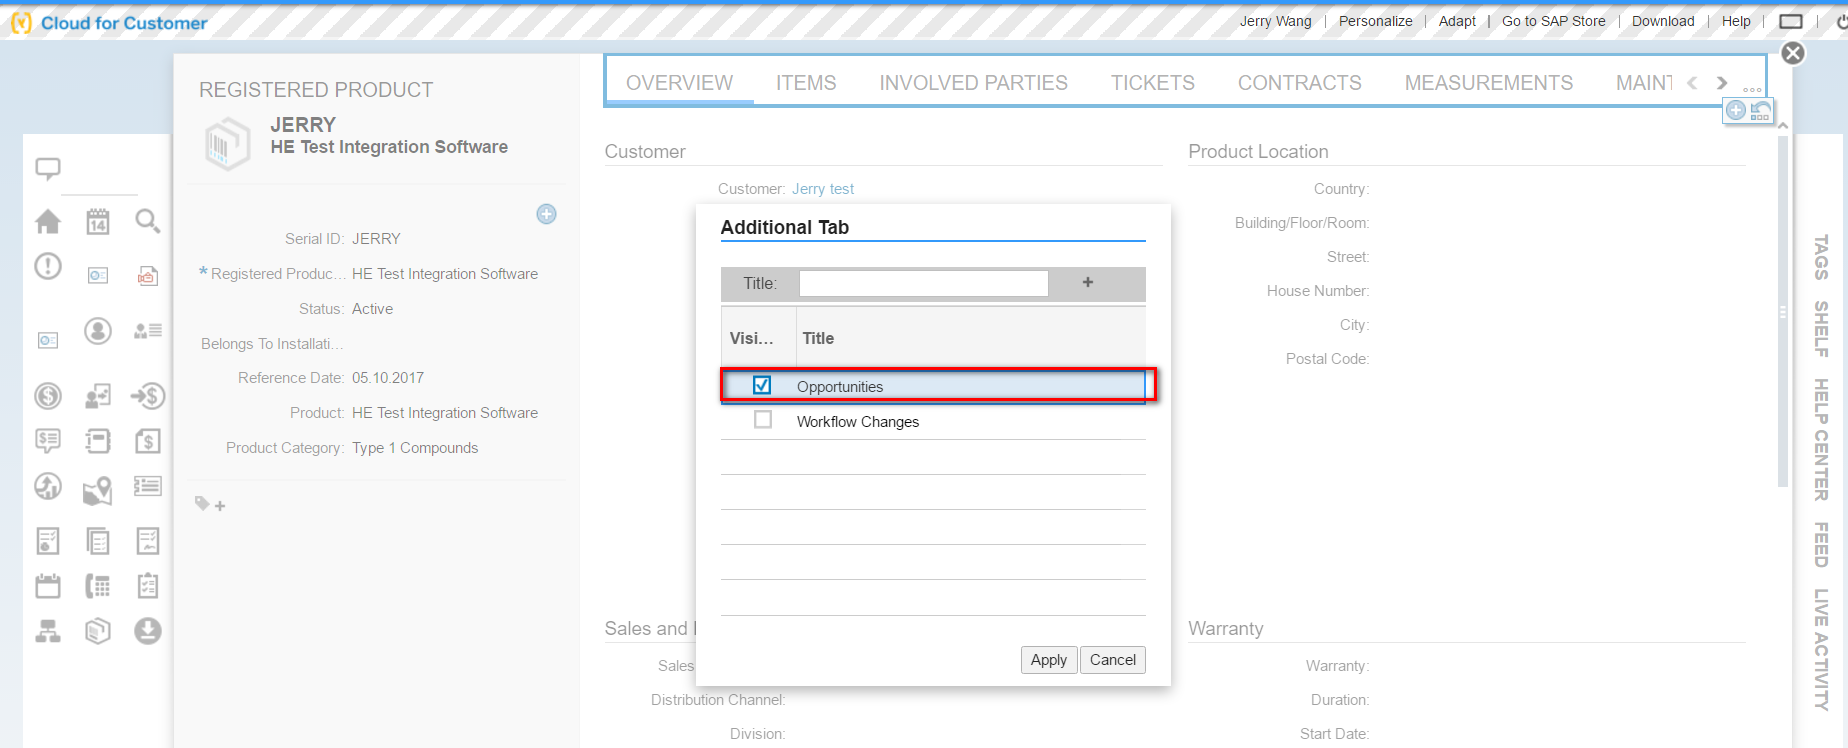
Task: Open the product box icon in sidebar
Action: click(x=98, y=631)
